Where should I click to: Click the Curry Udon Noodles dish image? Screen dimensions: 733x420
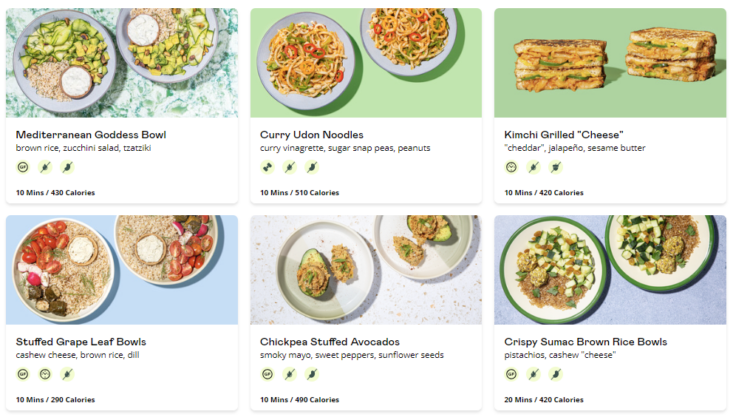(366, 63)
